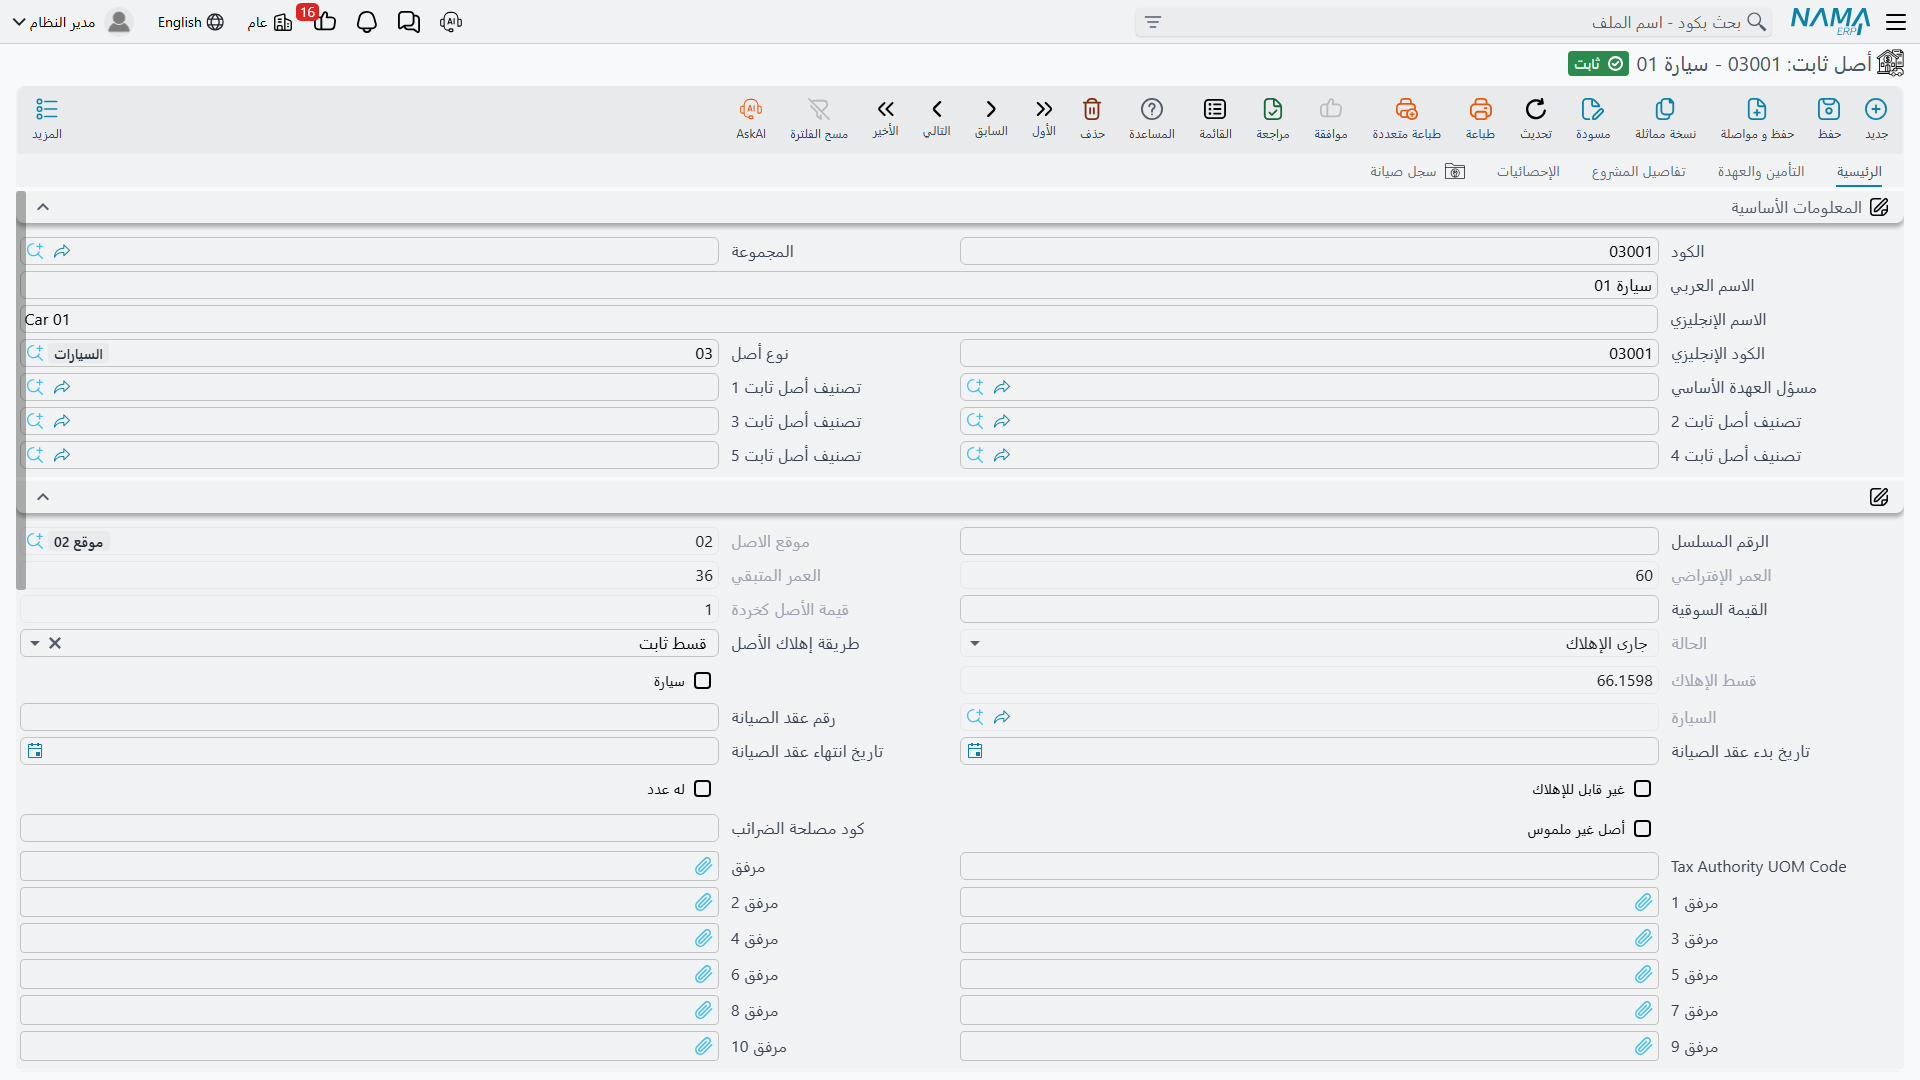Image resolution: width=1920 pixels, height=1080 pixels.
Task: Toggle غير قابل للإهلاك checkbox
Action: tap(1642, 789)
